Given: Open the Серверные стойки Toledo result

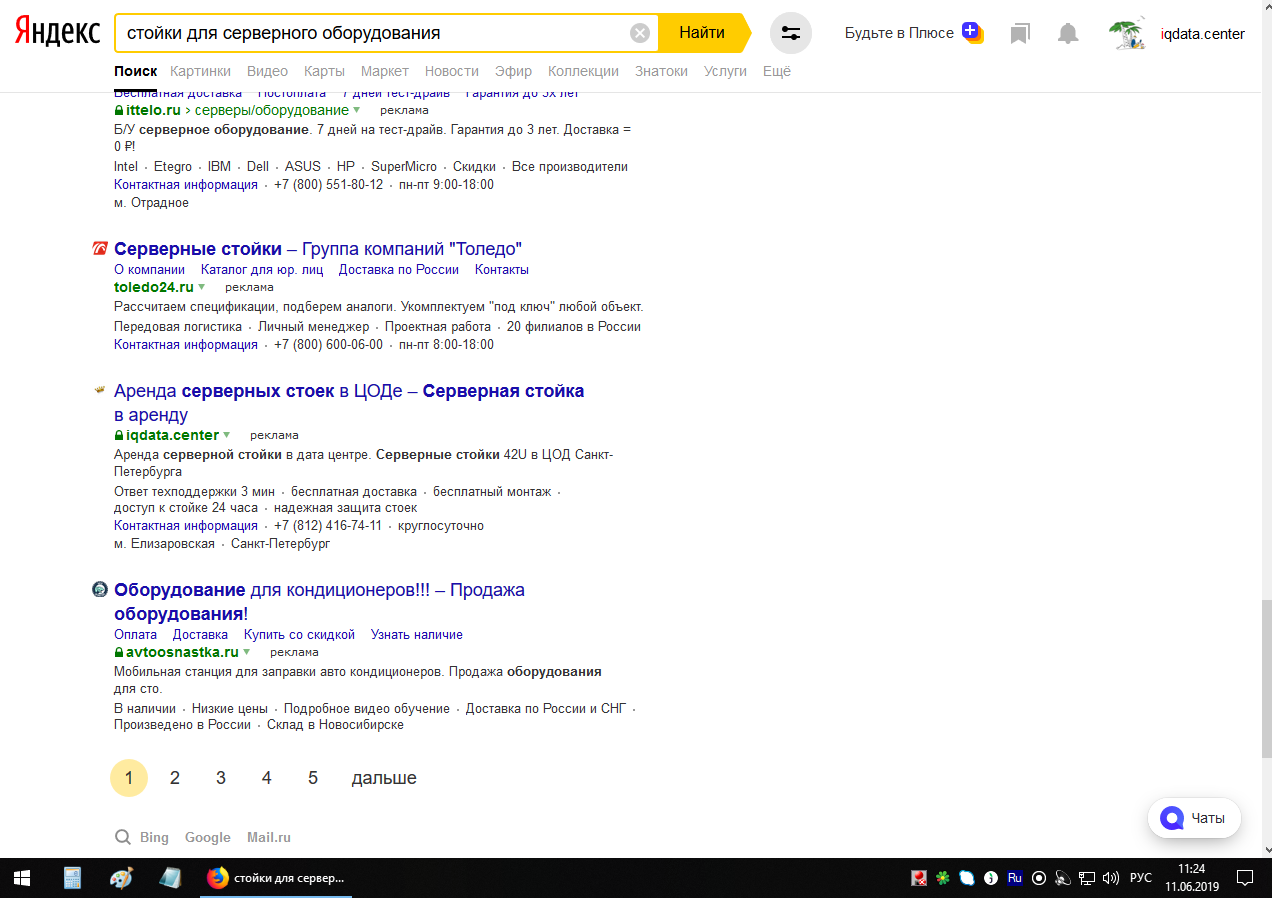Looking at the screenshot, I should click(x=318, y=249).
